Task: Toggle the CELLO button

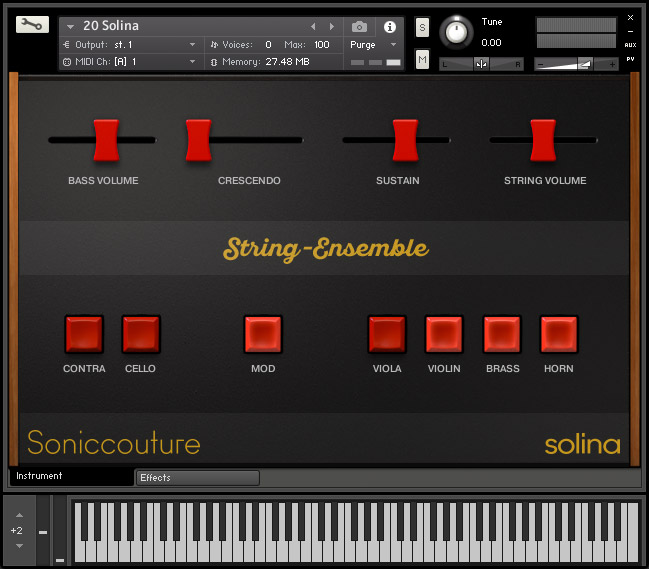Action: coord(141,334)
